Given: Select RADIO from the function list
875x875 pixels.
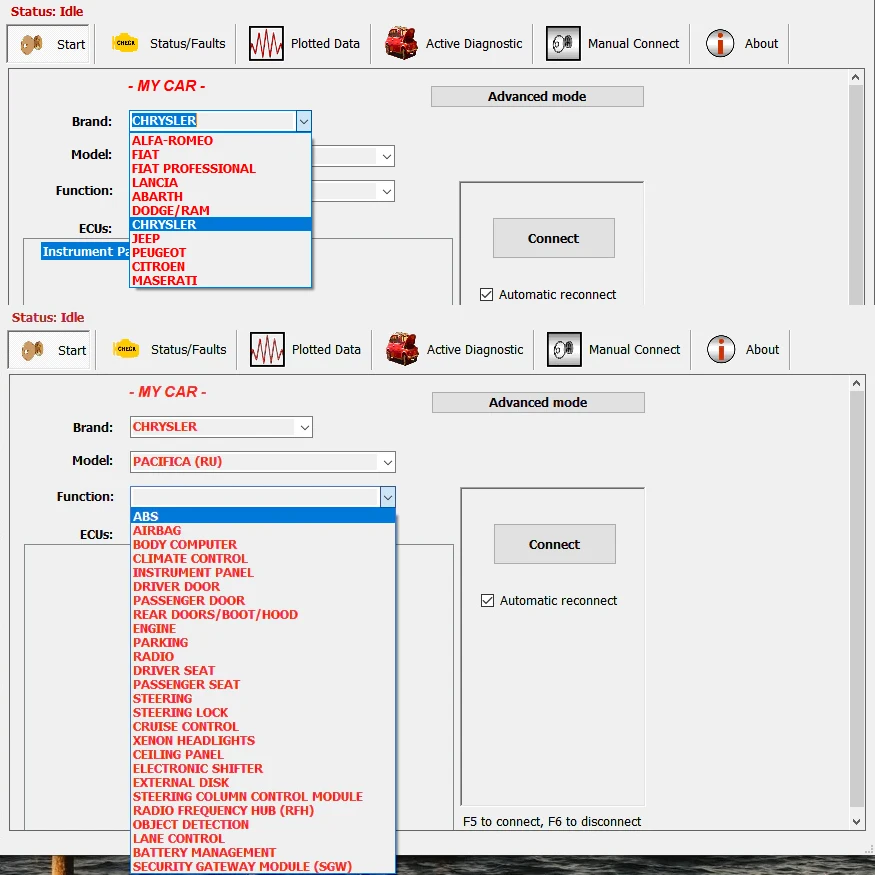Looking at the screenshot, I should [x=263, y=656].
